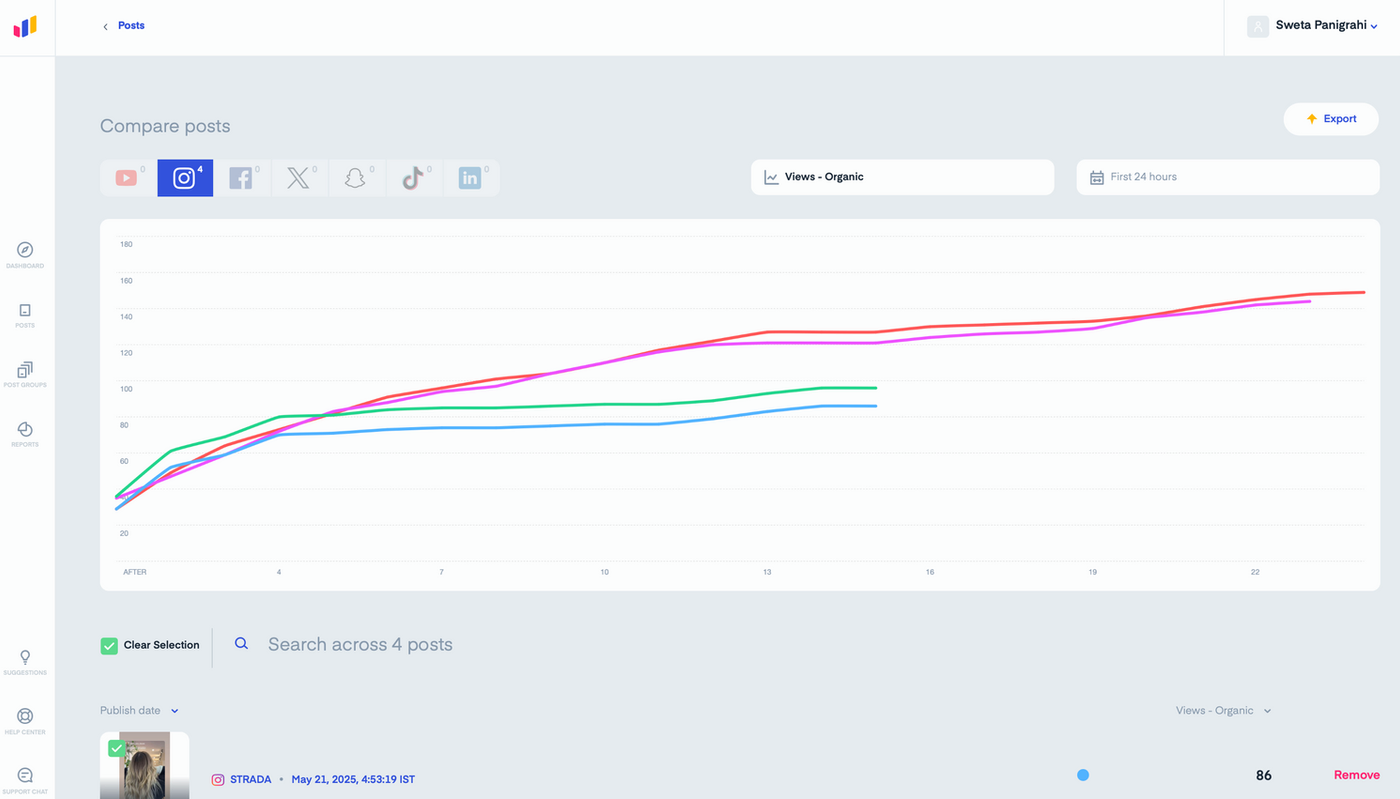Open Suggestions lightbulb in the sidebar
The image size is (1400, 799).
(x=25, y=662)
